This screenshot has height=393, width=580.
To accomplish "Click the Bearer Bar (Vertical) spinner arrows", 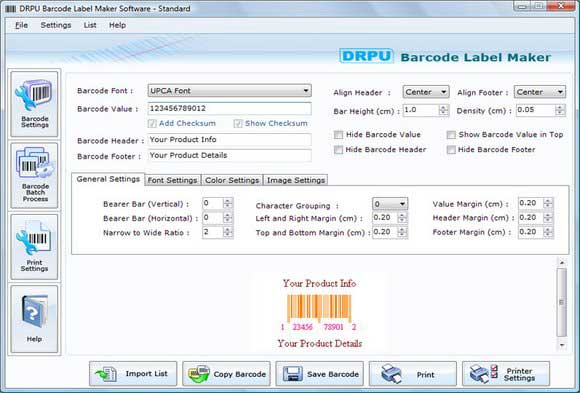I will tap(228, 203).
